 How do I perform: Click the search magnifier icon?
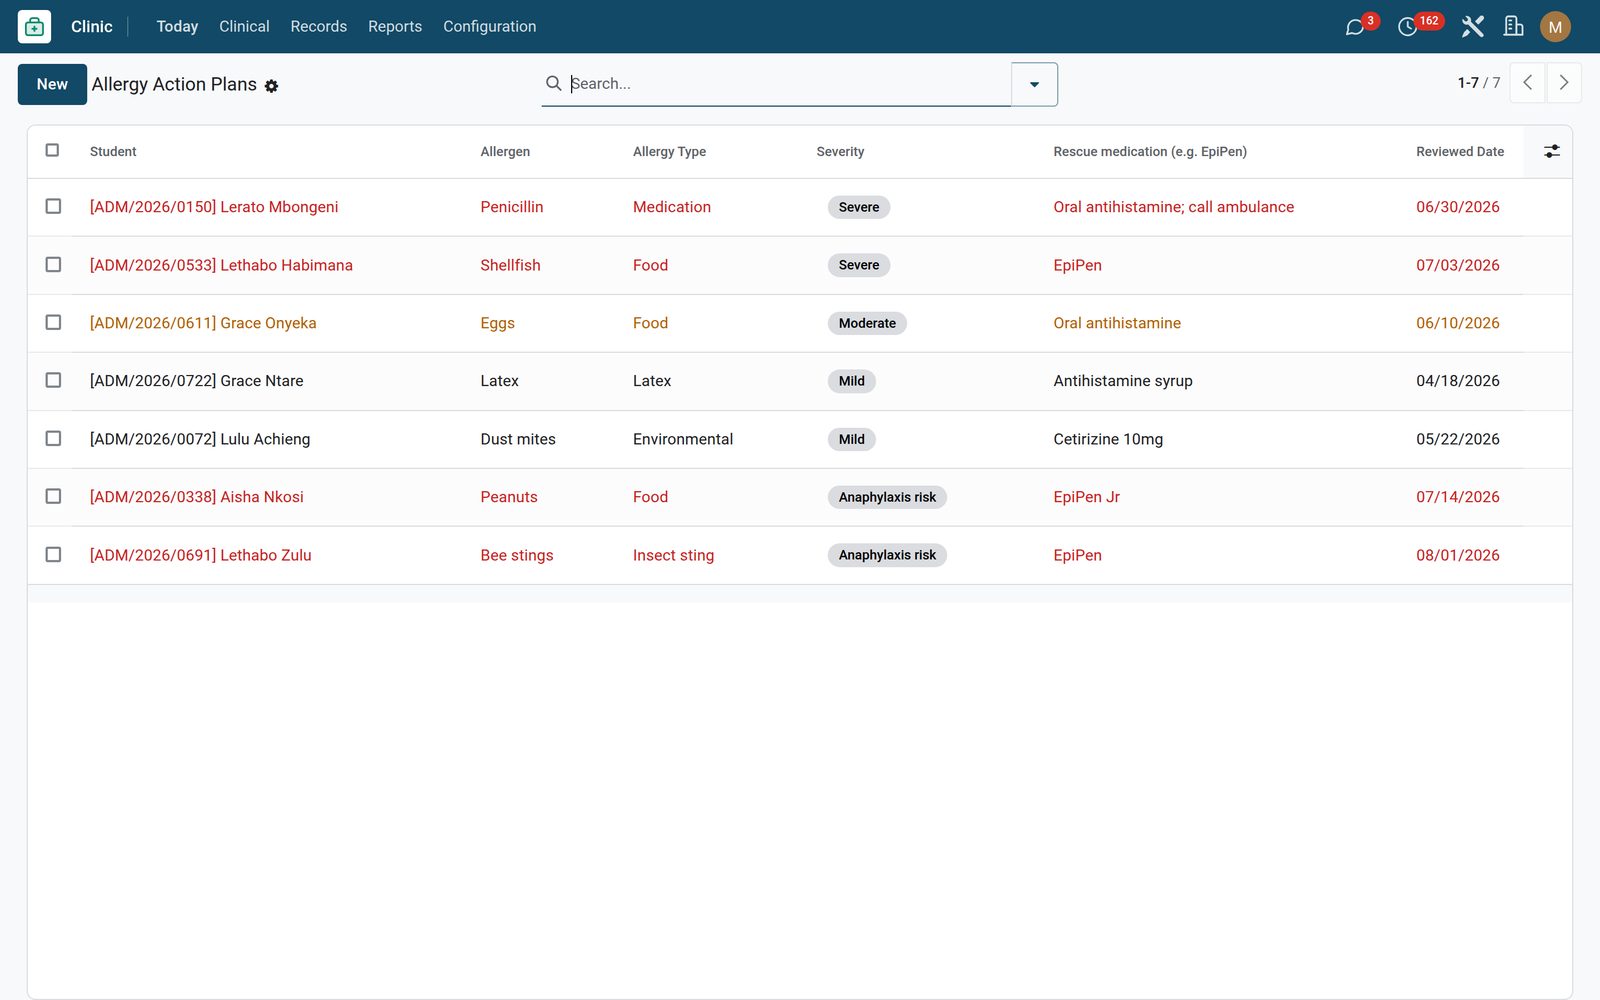(x=553, y=83)
